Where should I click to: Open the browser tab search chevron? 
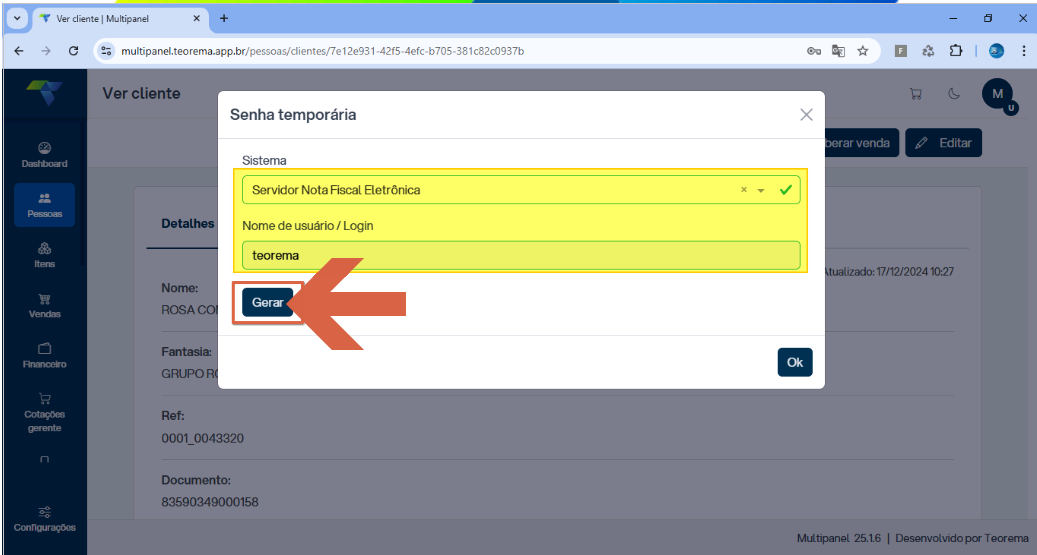pos(17,19)
